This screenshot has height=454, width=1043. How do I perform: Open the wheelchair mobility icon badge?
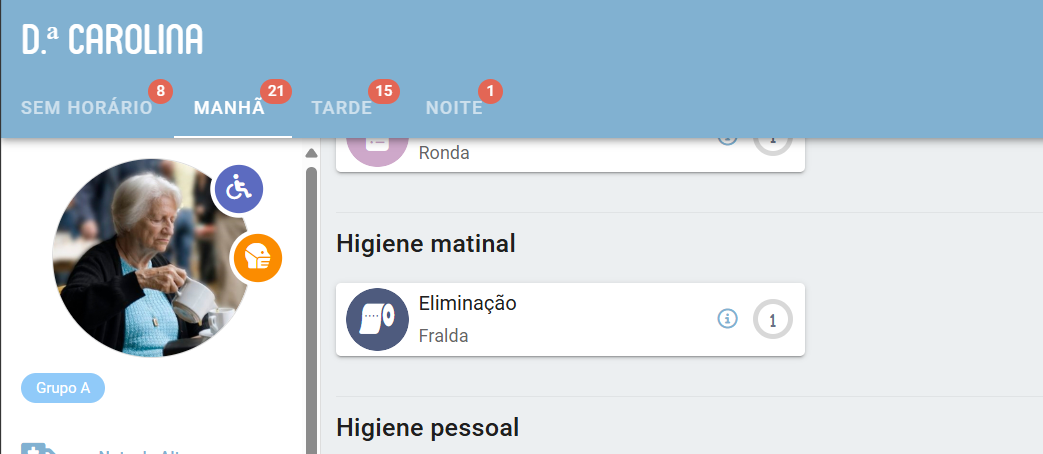click(x=238, y=189)
